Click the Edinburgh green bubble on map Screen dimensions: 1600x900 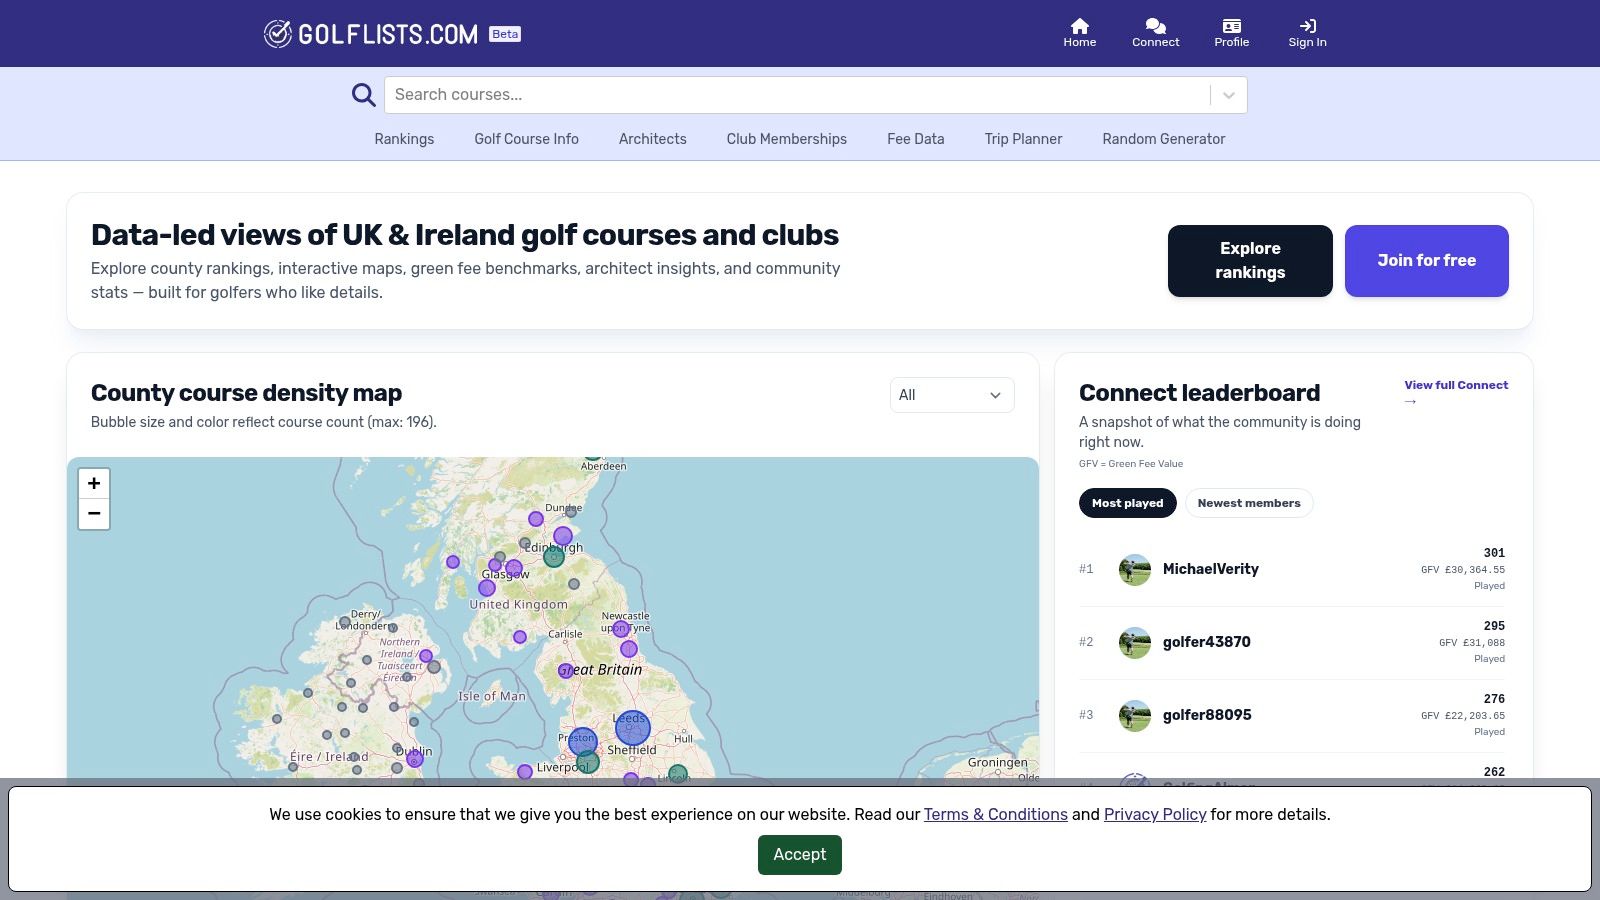(554, 557)
